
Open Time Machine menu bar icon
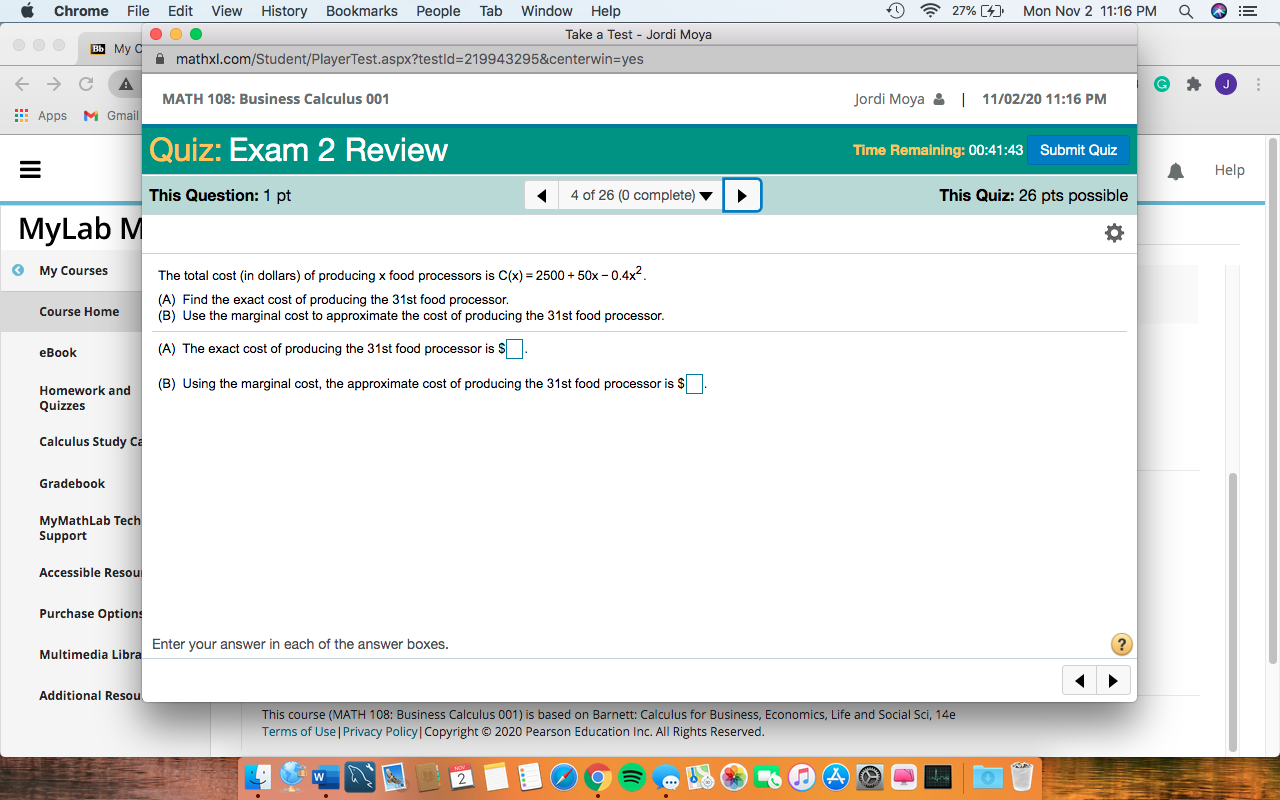tap(896, 11)
